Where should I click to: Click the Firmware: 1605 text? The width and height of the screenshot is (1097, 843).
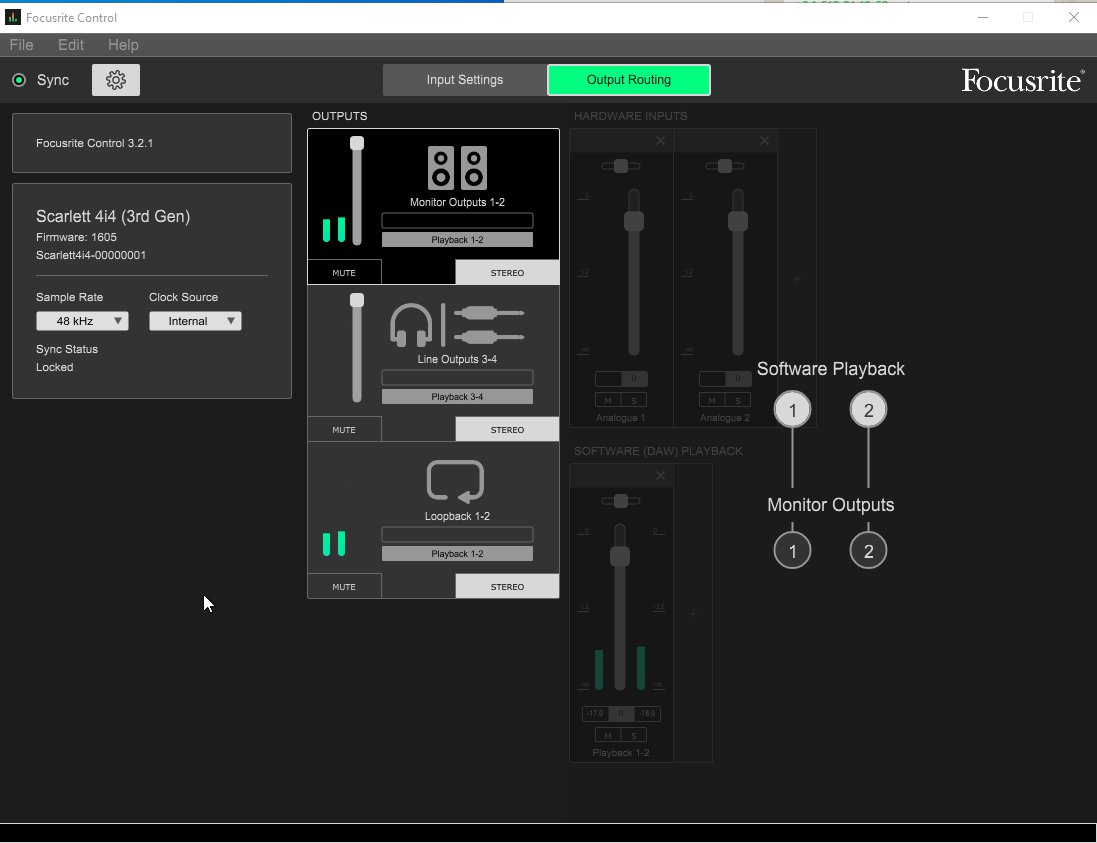(x=76, y=237)
